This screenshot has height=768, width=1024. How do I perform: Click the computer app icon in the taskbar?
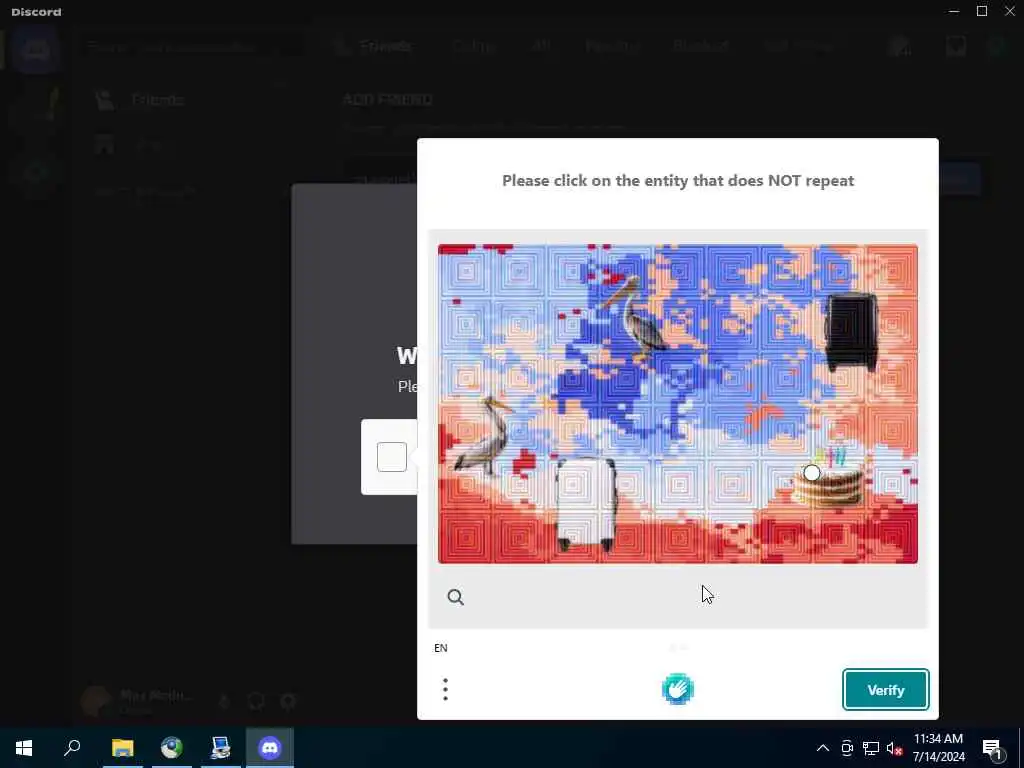[221, 748]
